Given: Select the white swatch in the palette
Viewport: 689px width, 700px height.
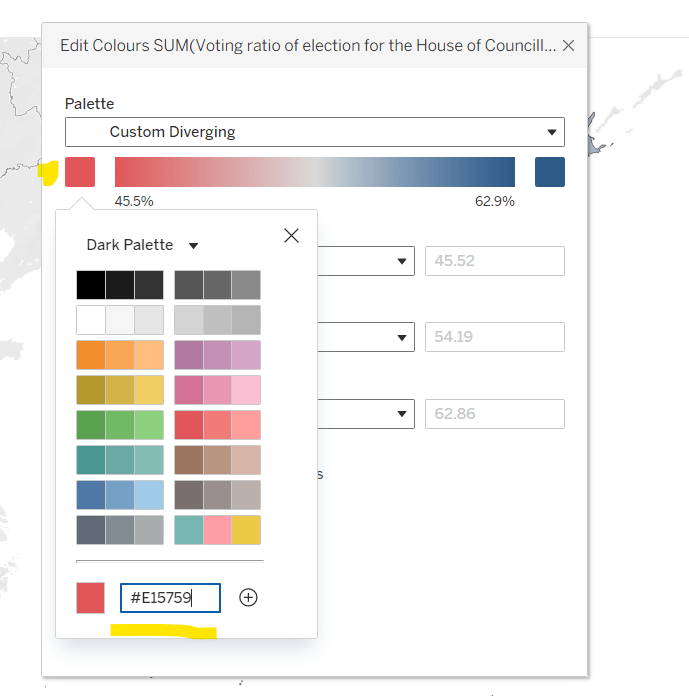Looking at the screenshot, I should click(x=90, y=320).
